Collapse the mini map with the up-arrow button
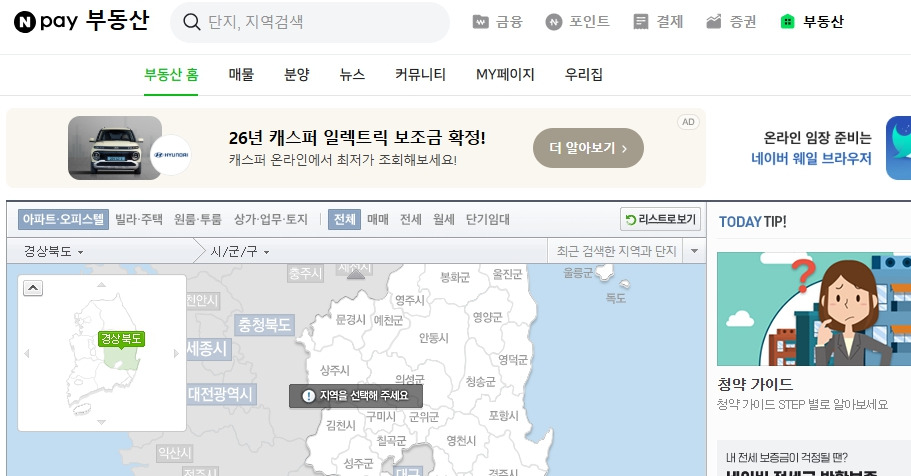 coord(33,288)
